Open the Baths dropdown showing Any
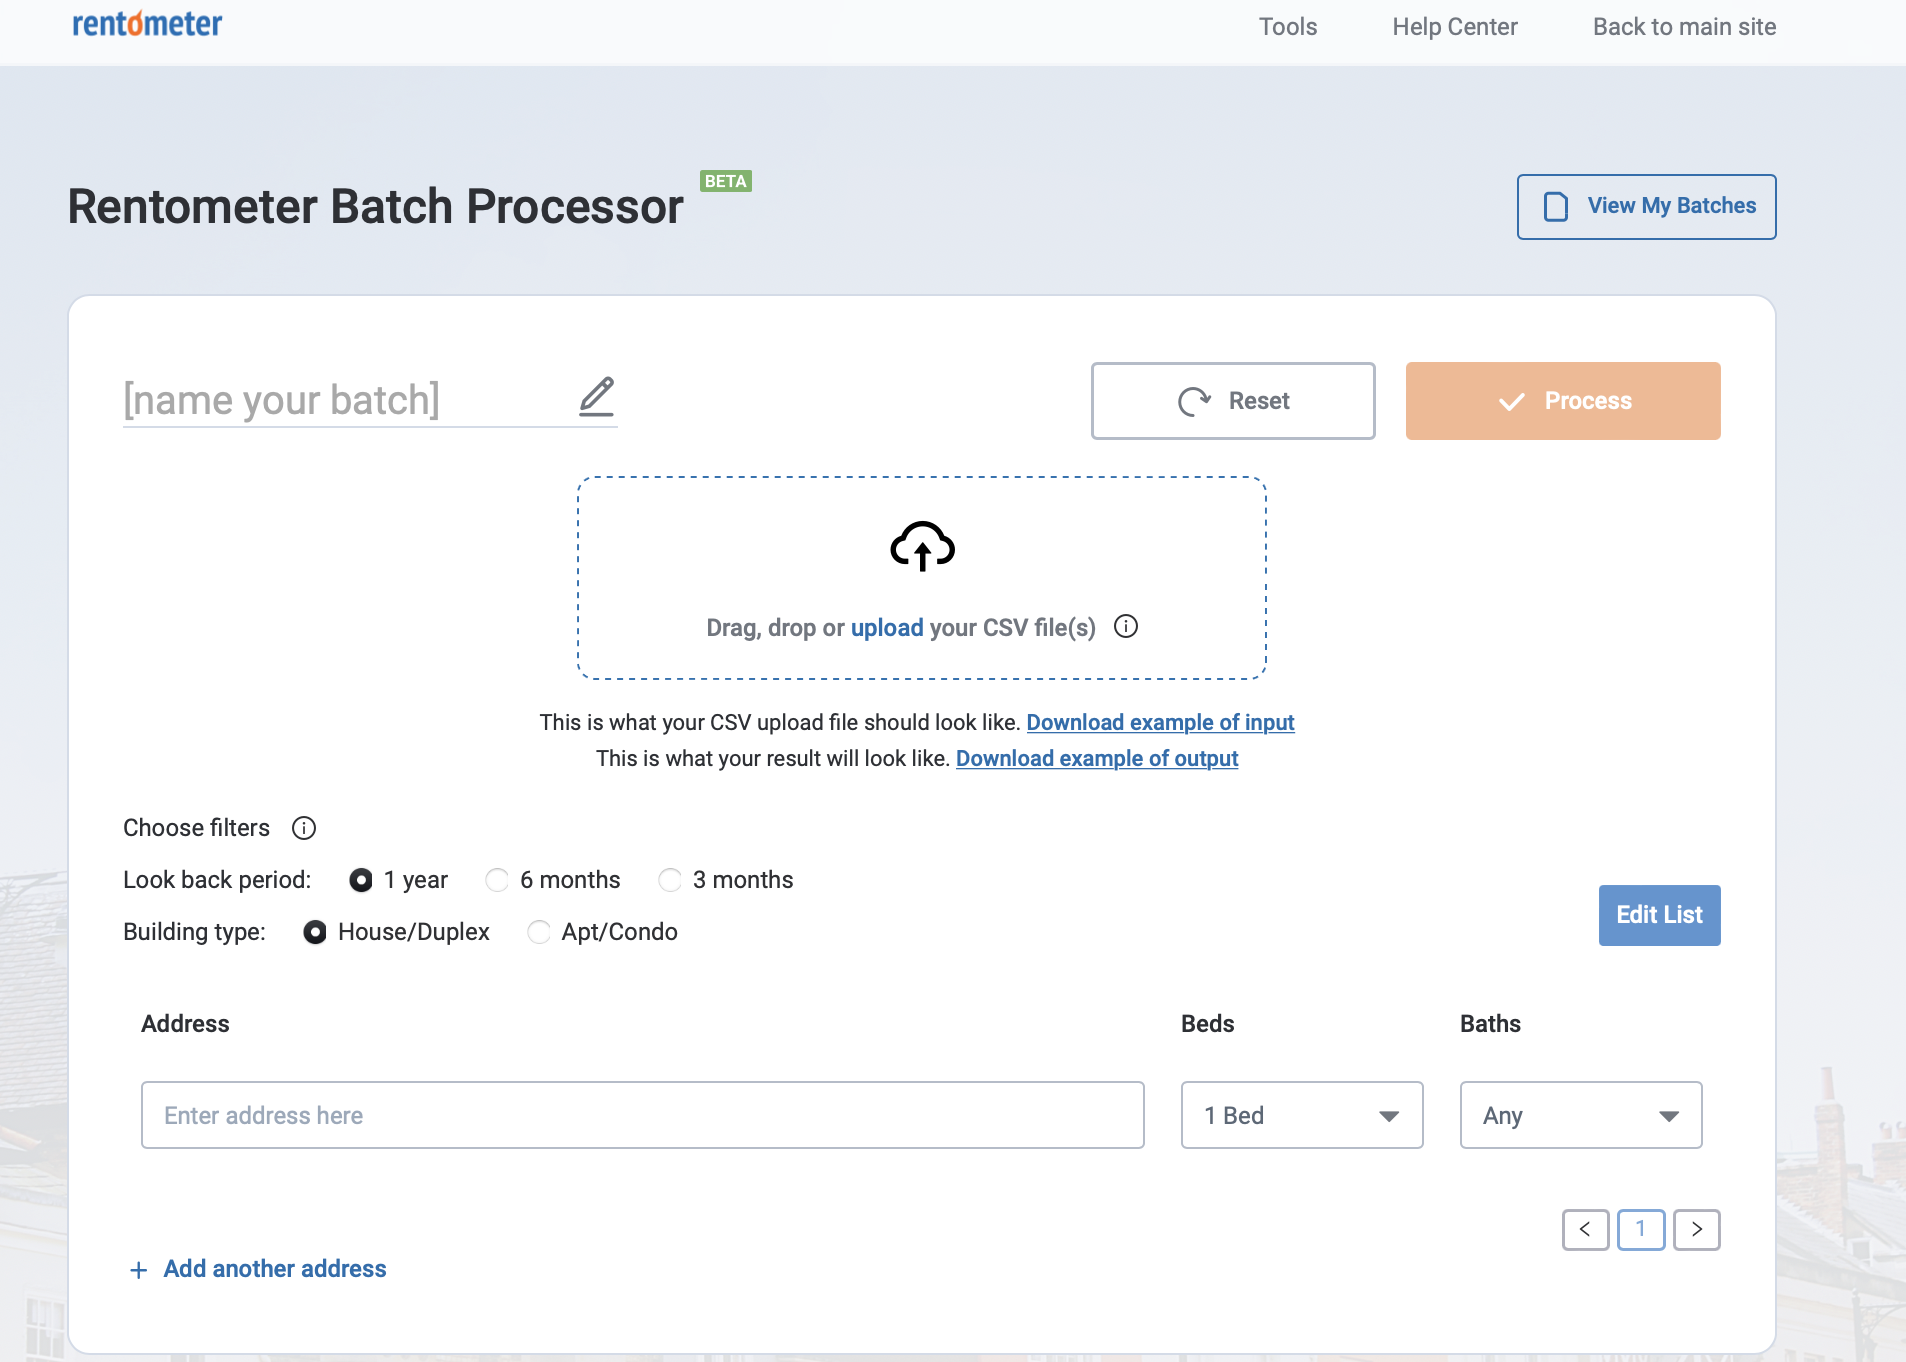This screenshot has height=1362, width=1906. (x=1581, y=1115)
